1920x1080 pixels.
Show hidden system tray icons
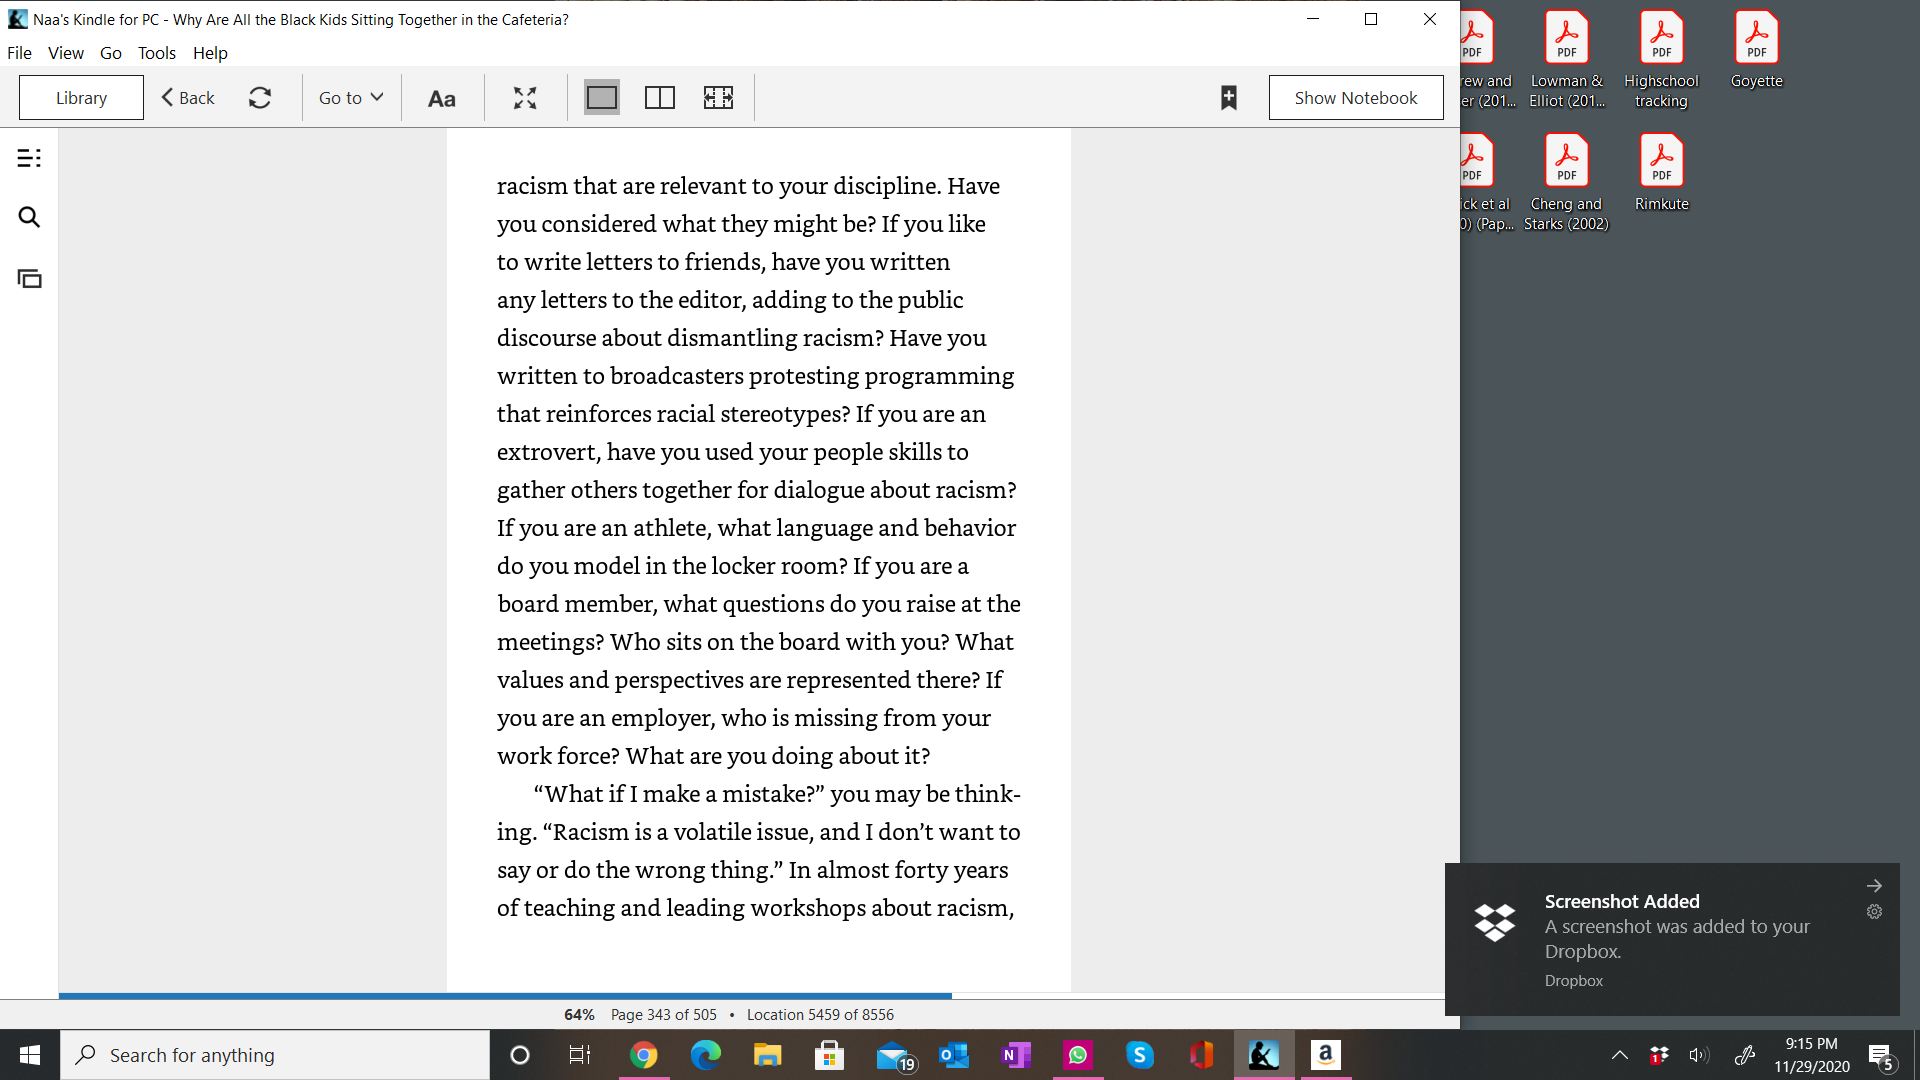coord(1620,1055)
